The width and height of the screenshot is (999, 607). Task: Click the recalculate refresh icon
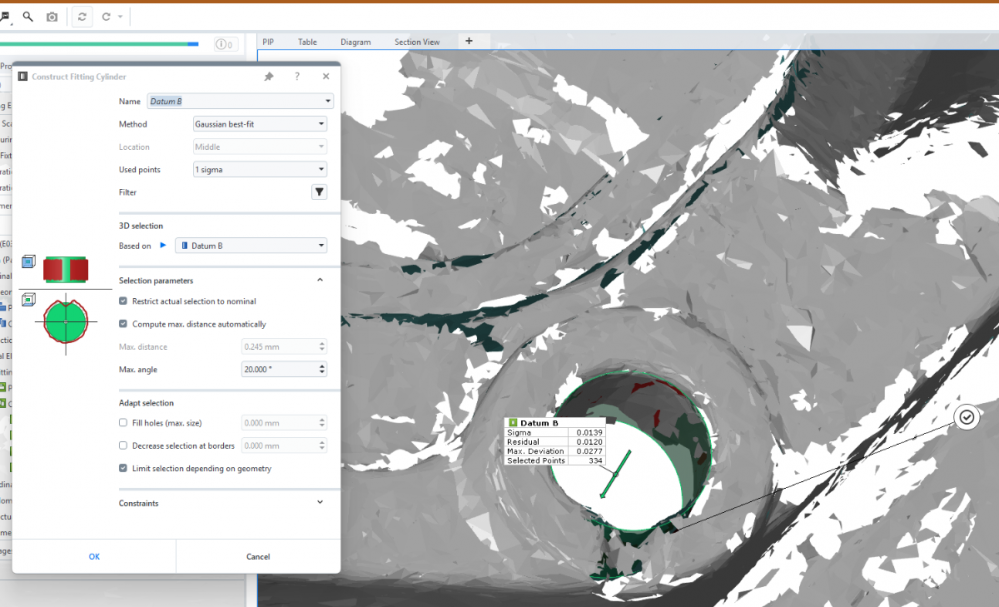pyautogui.click(x=82, y=17)
